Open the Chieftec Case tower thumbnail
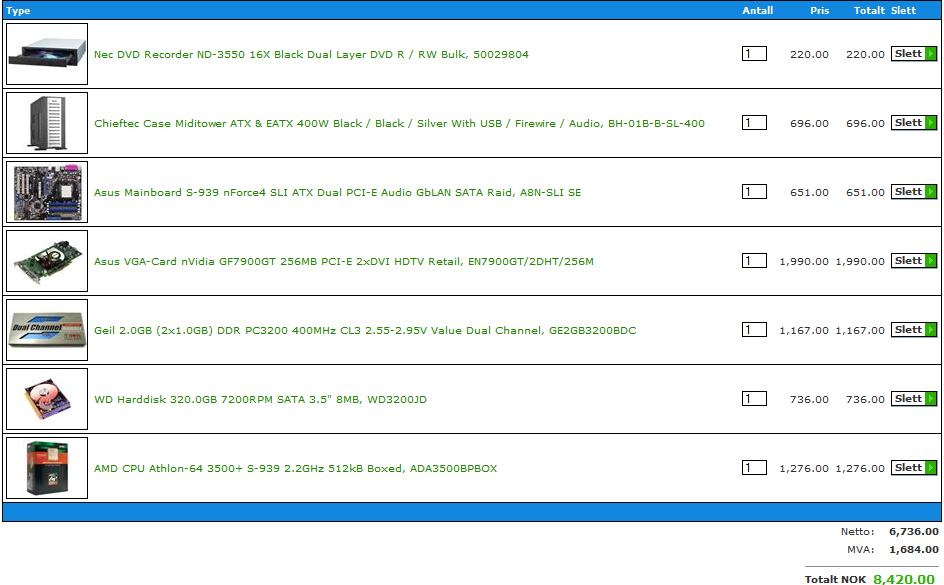 pyautogui.click(x=47, y=123)
